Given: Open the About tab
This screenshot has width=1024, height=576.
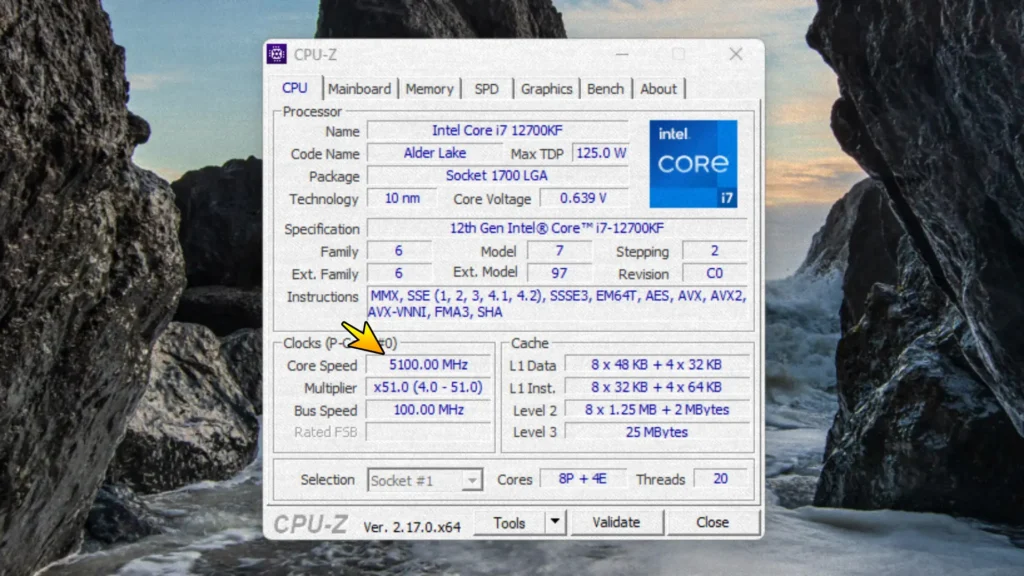Looking at the screenshot, I should point(658,89).
